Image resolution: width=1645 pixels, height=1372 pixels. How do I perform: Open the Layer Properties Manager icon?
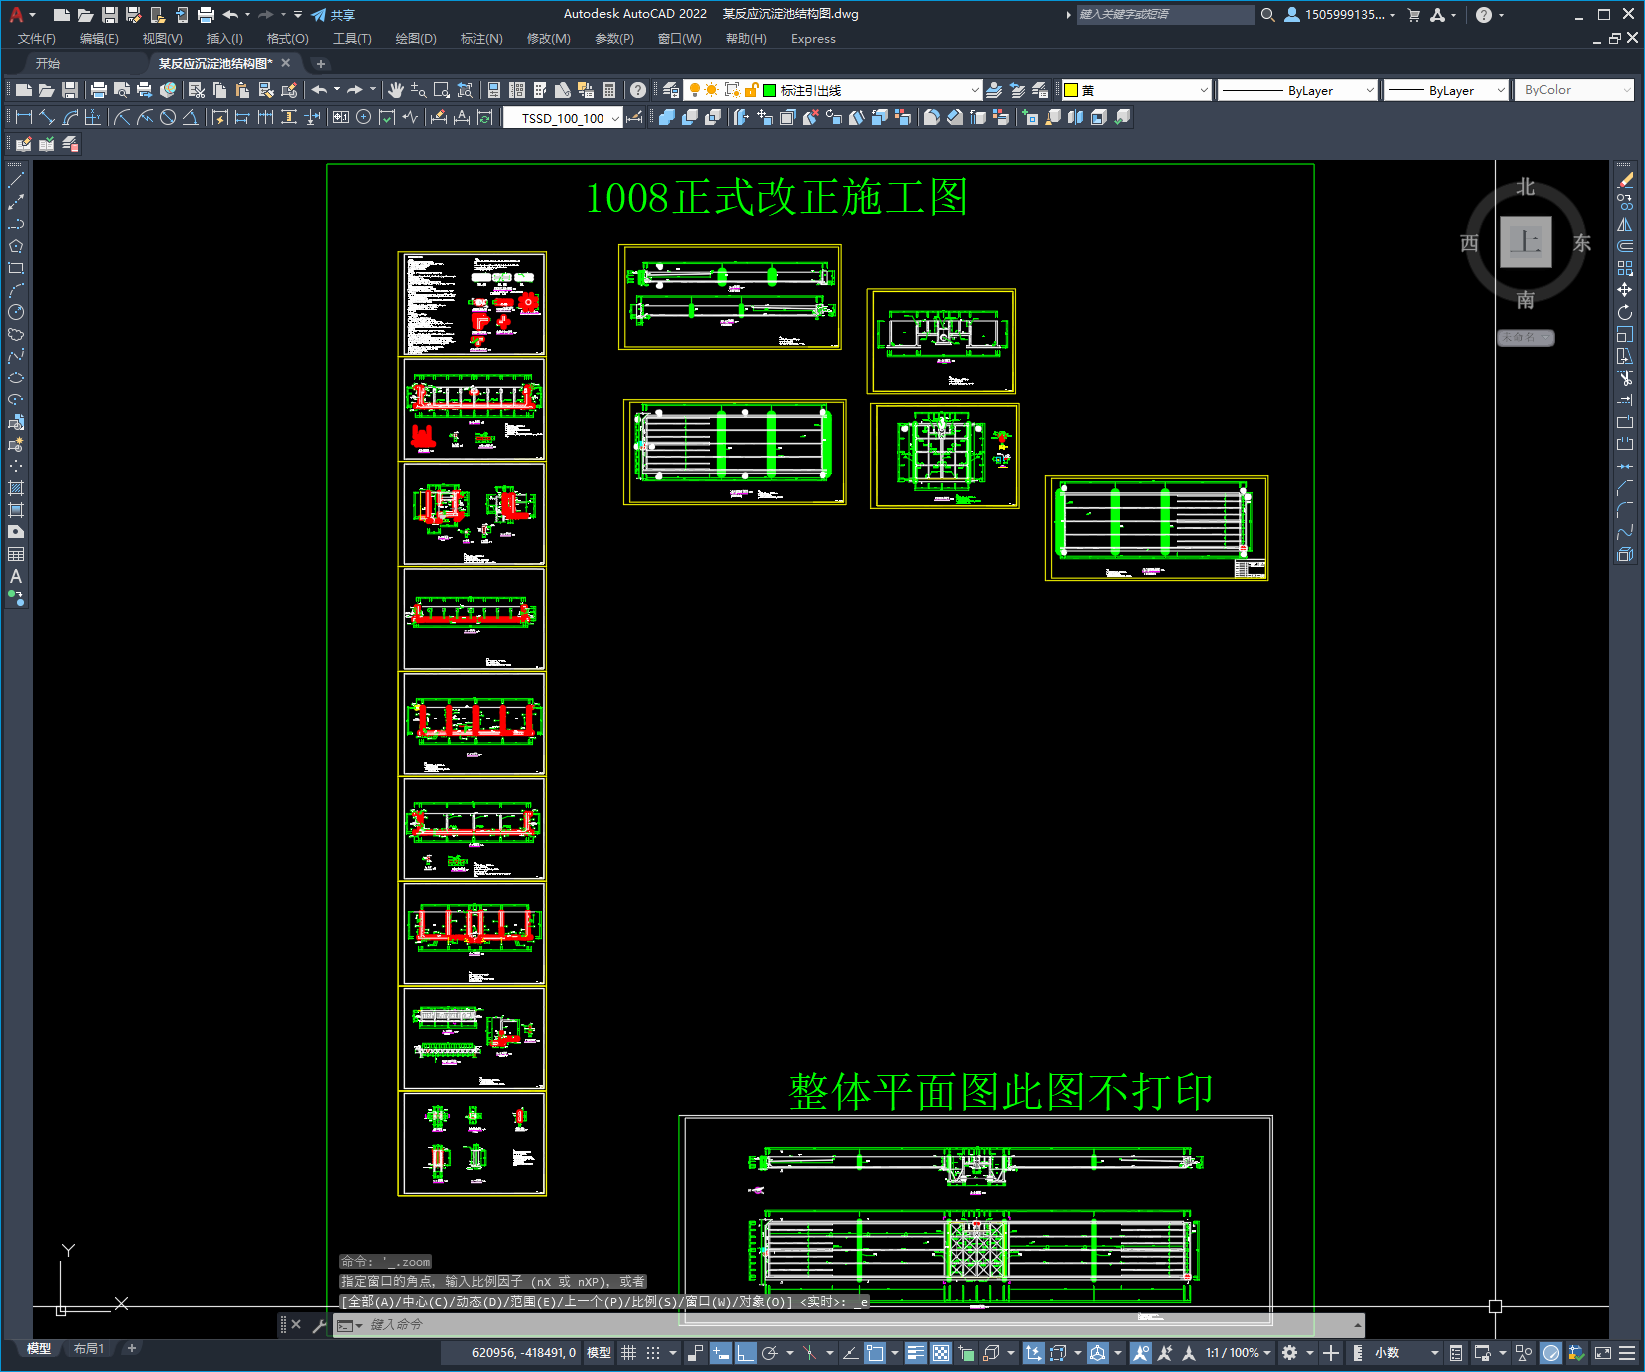[x=671, y=90]
